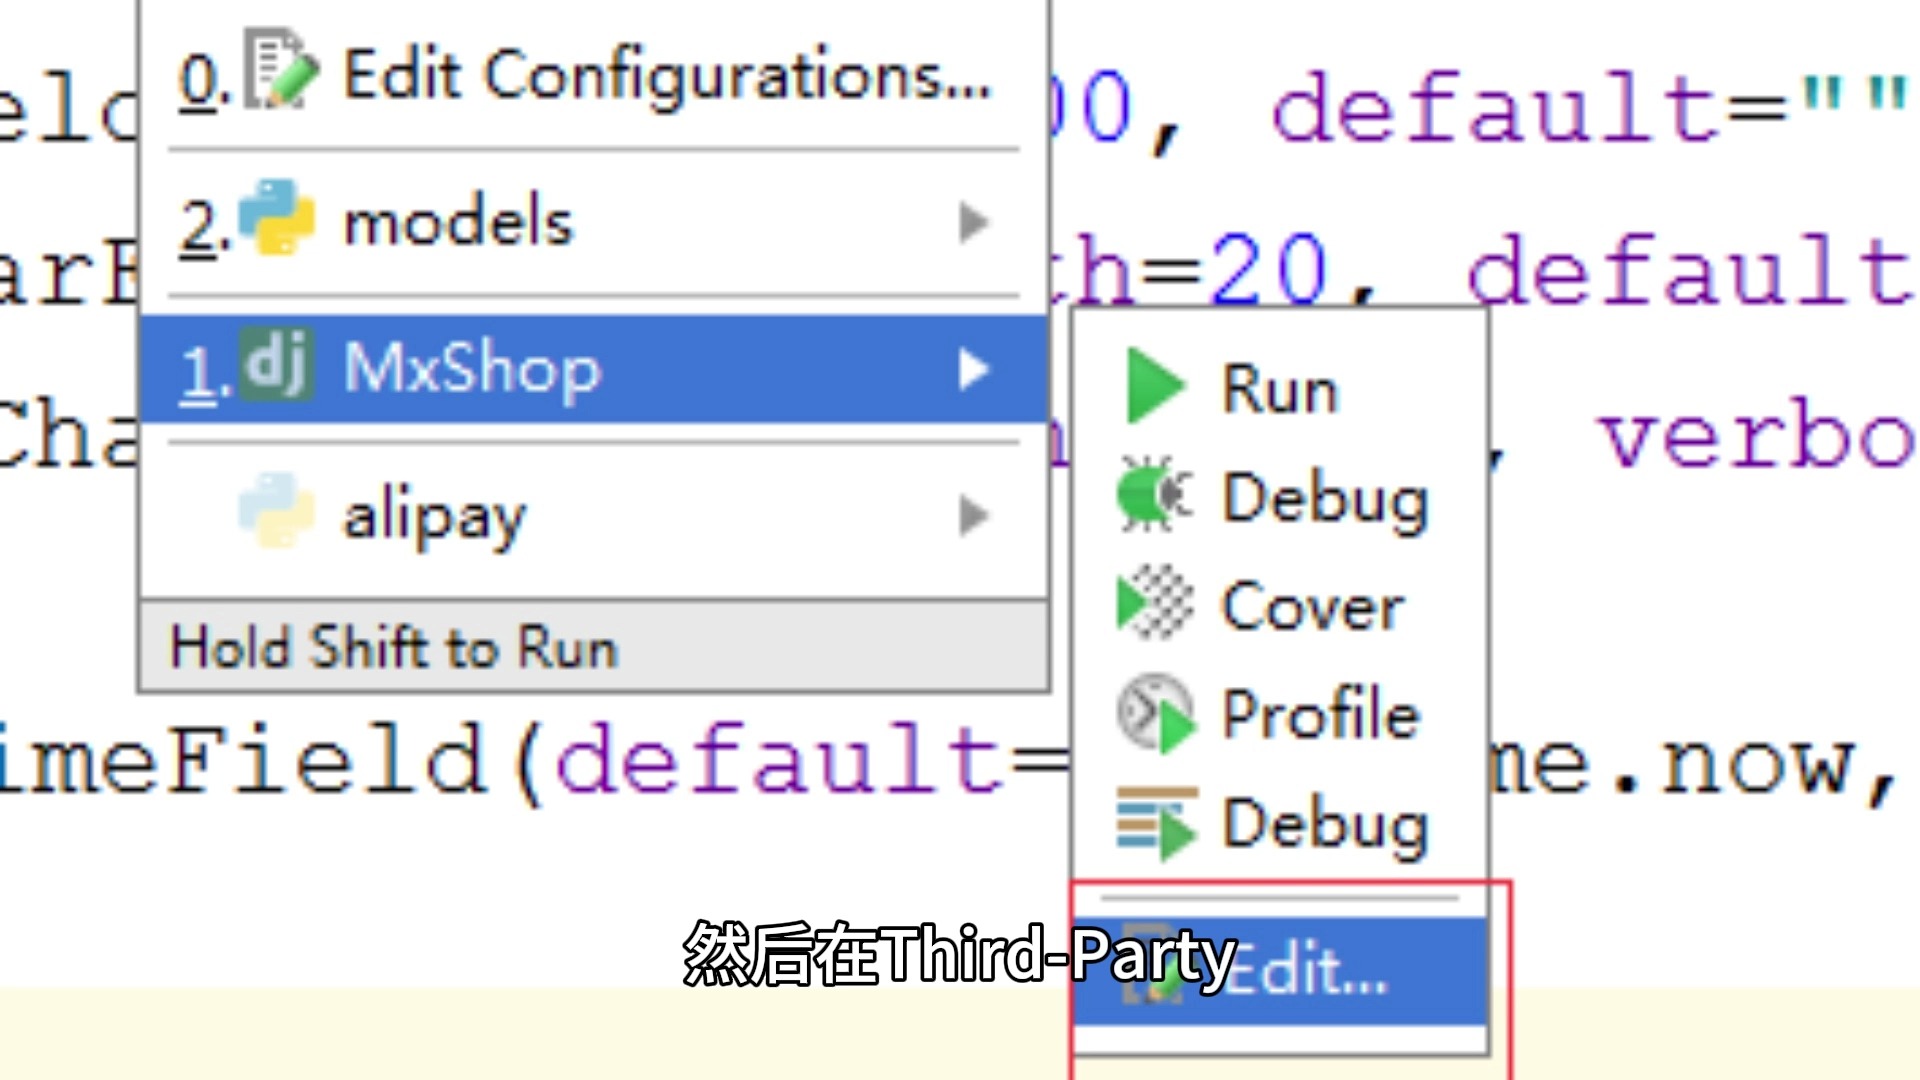This screenshot has width=1920, height=1080.
Task: Choose Cover to run with coverage
Action: tap(1280, 605)
